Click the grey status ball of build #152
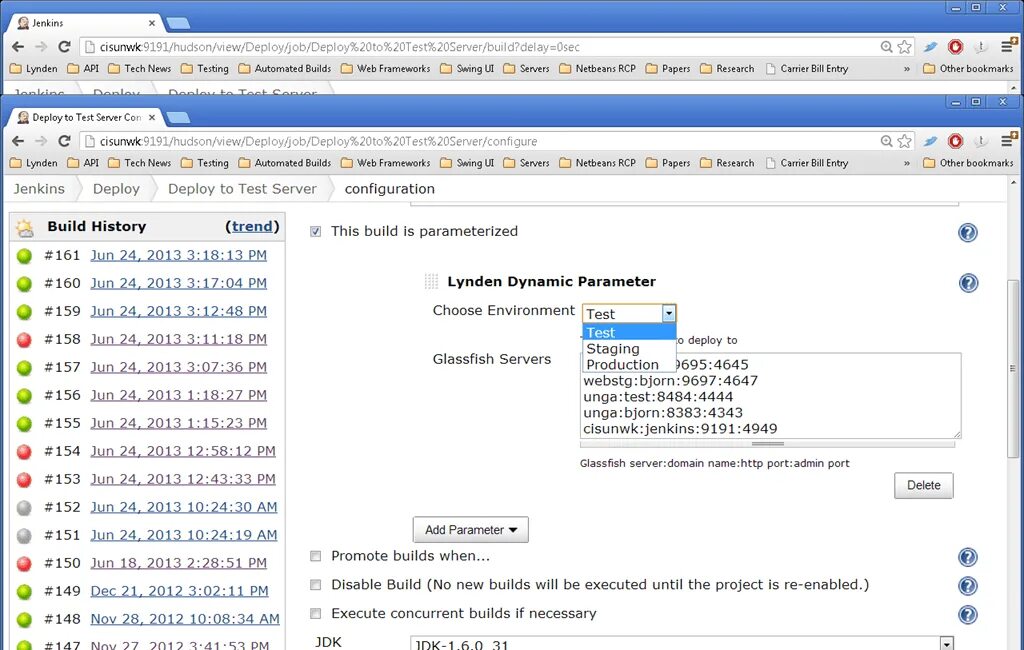The image size is (1024, 650). 24,508
